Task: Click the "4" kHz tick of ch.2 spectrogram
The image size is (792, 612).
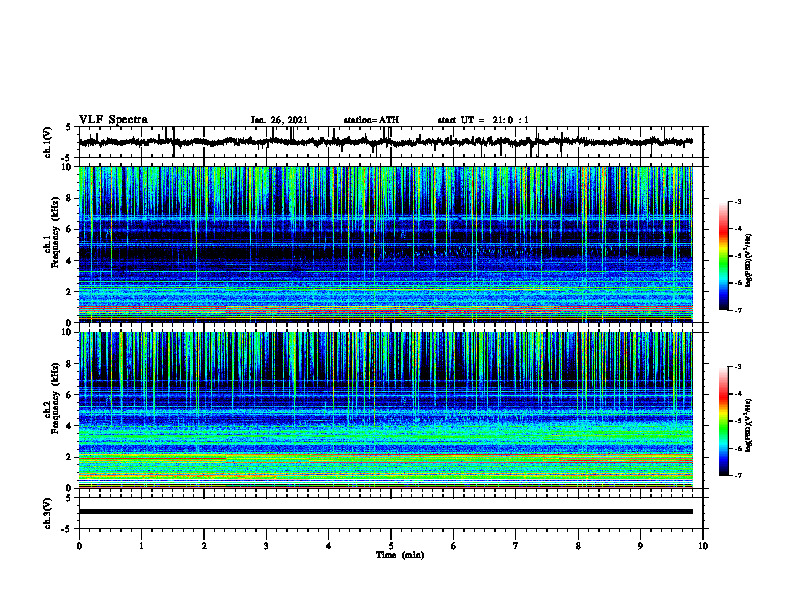Action: pos(70,426)
